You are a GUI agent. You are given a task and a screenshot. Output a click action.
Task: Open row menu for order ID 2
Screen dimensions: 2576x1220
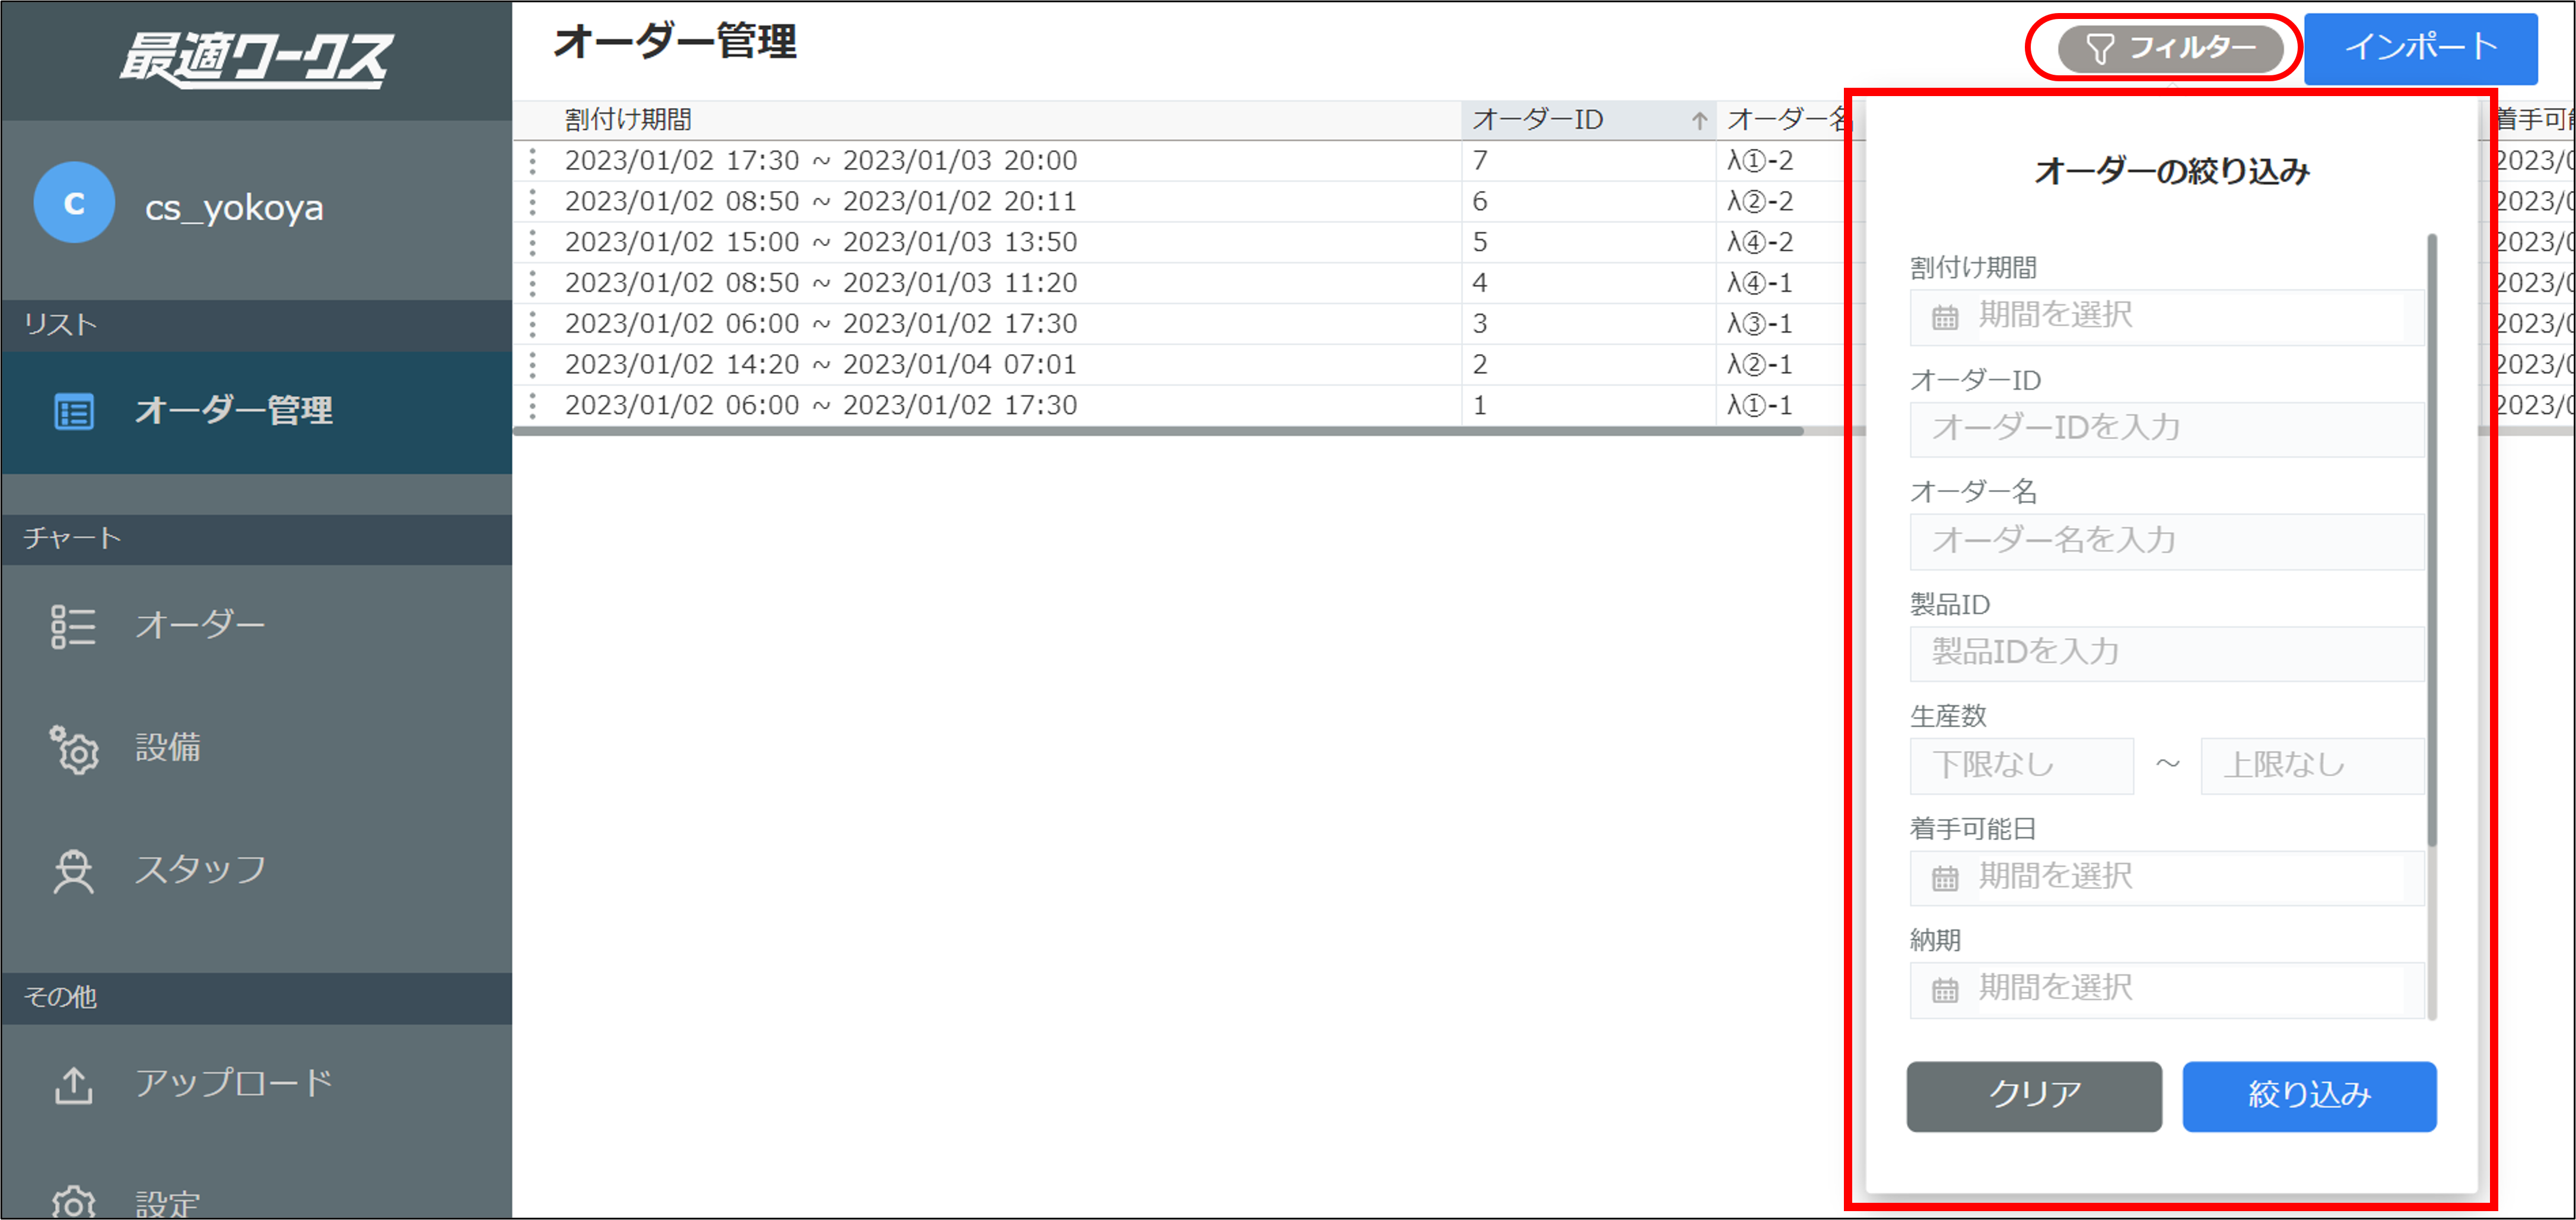click(x=533, y=365)
